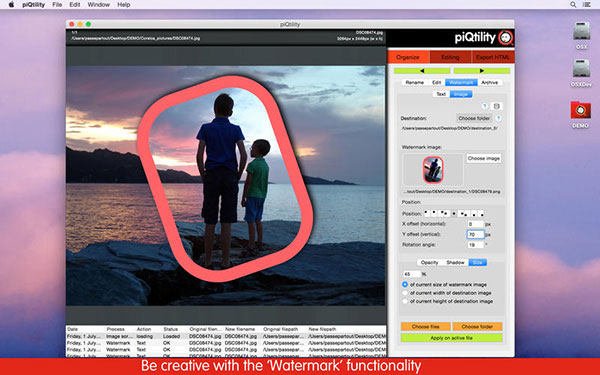Click the size percentage input field
The image size is (600, 375).
click(x=411, y=274)
